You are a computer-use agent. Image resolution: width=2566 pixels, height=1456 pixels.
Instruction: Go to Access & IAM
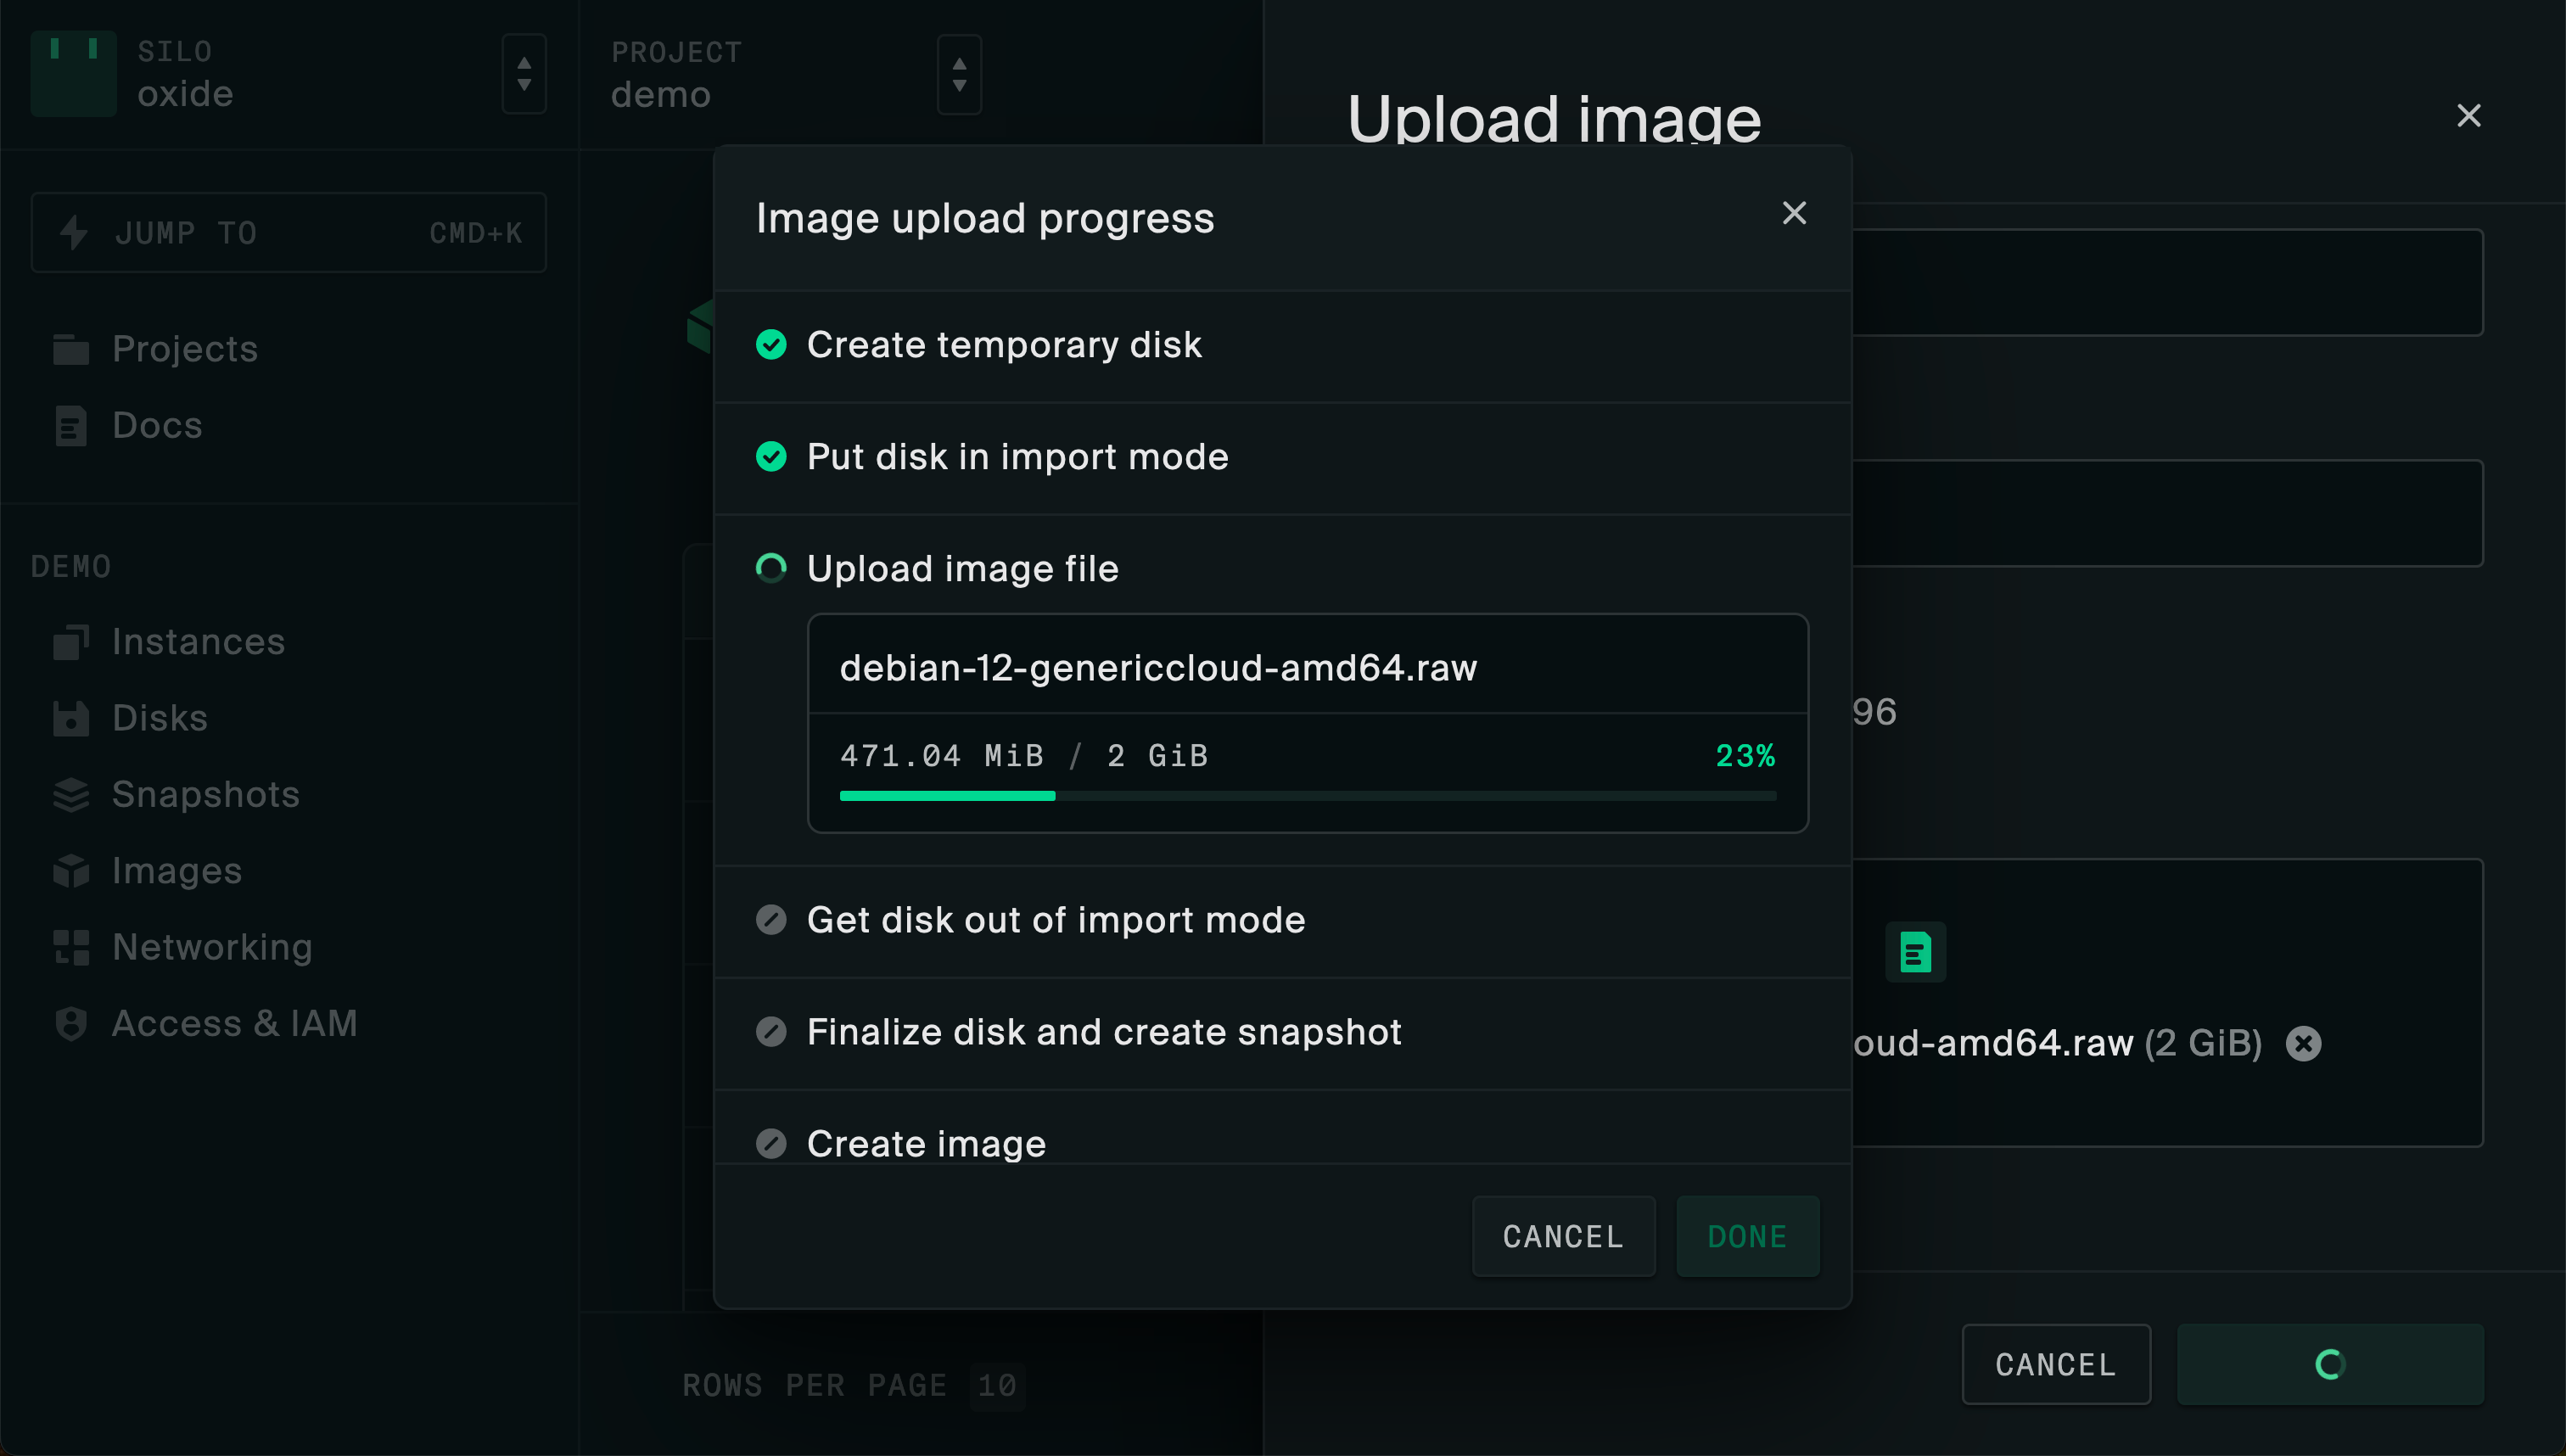234,1023
